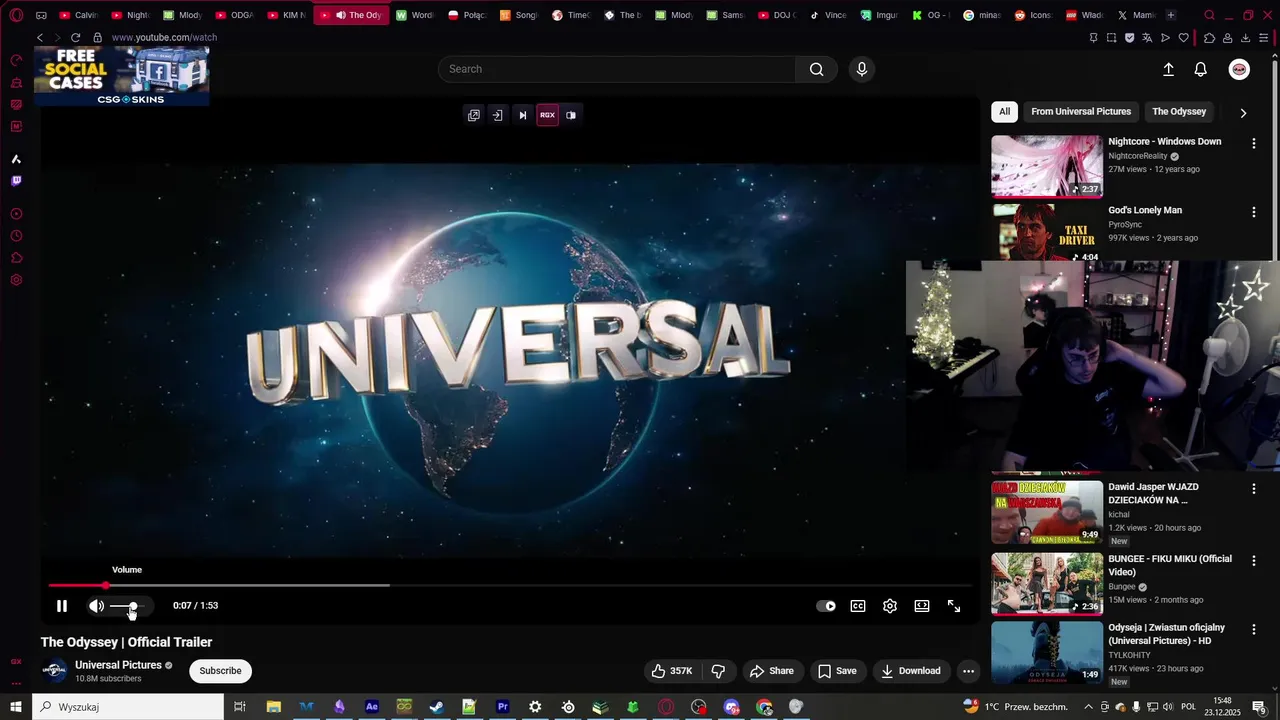The image size is (1280, 720).
Task: Download the video
Action: [x=911, y=671]
